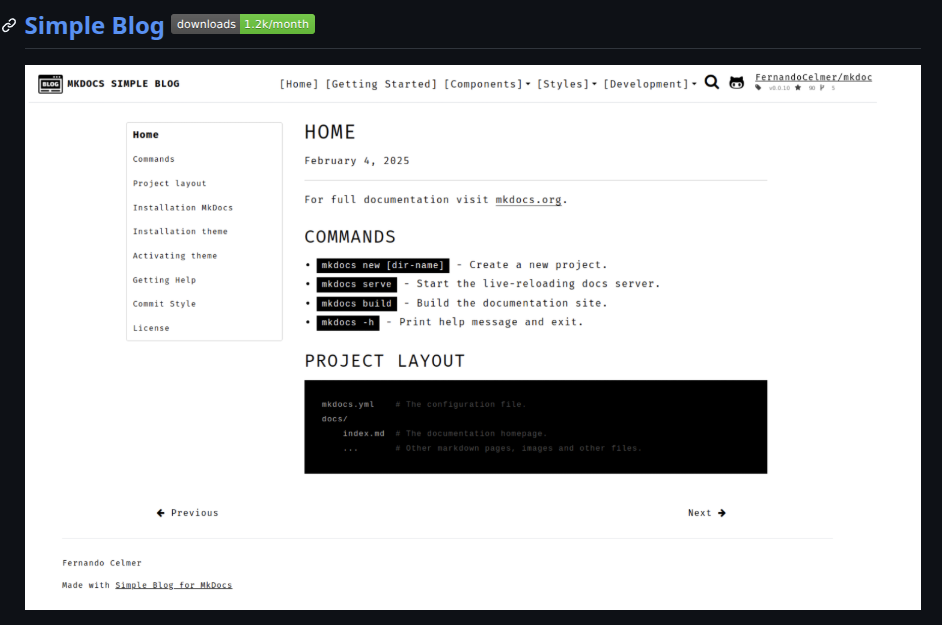Open the Home navbar item

coord(299,84)
